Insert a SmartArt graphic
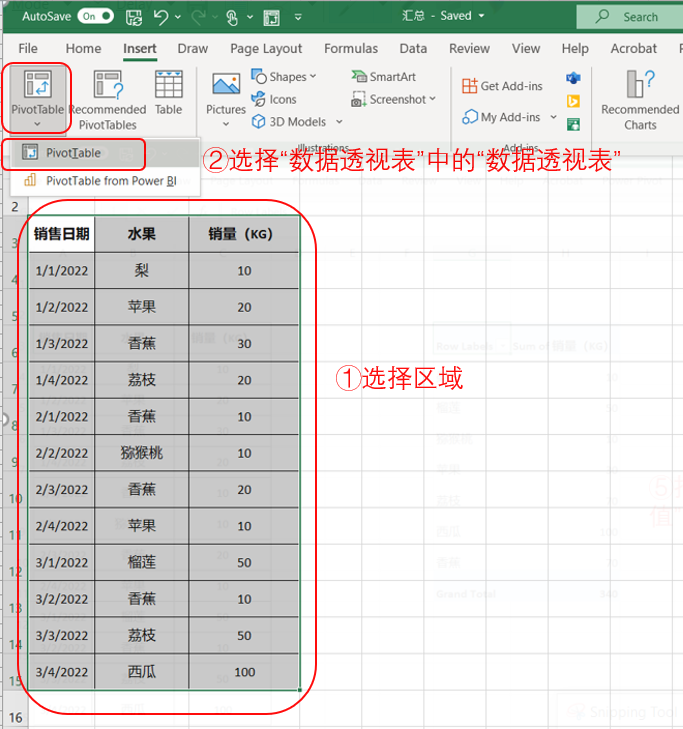This screenshot has width=683, height=729. point(384,77)
